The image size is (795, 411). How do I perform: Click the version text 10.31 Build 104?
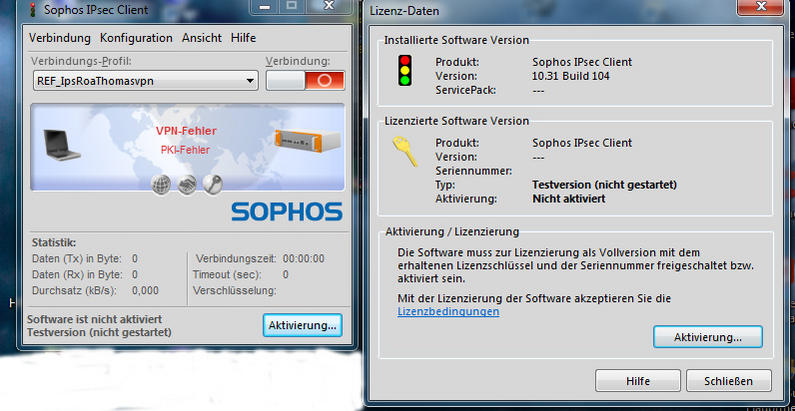(571, 77)
